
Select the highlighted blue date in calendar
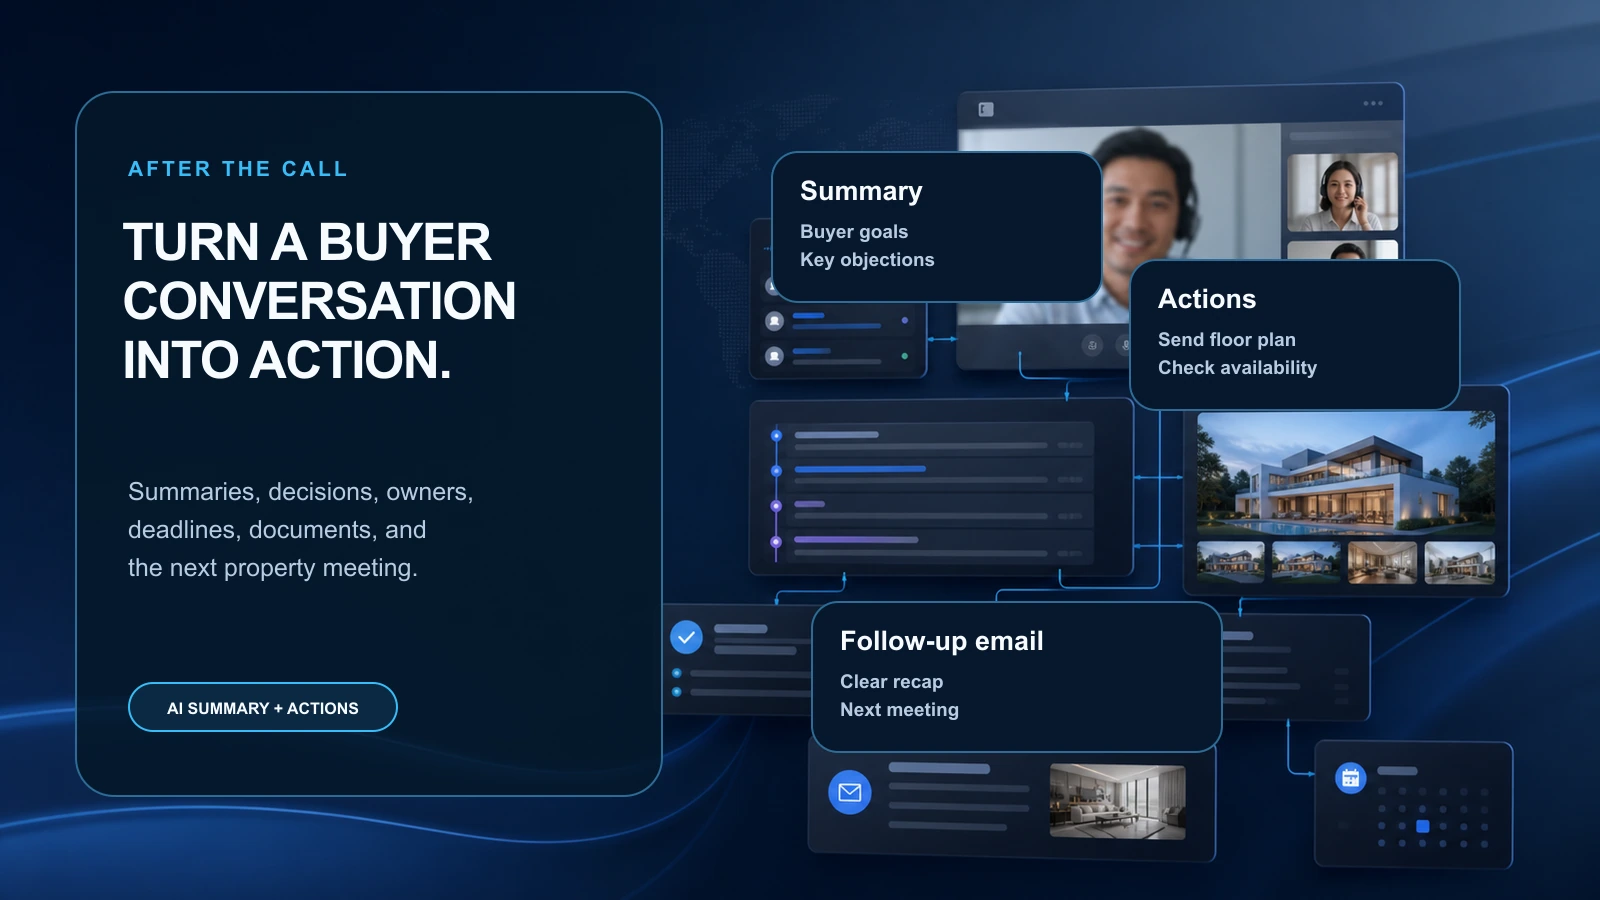point(1423,826)
